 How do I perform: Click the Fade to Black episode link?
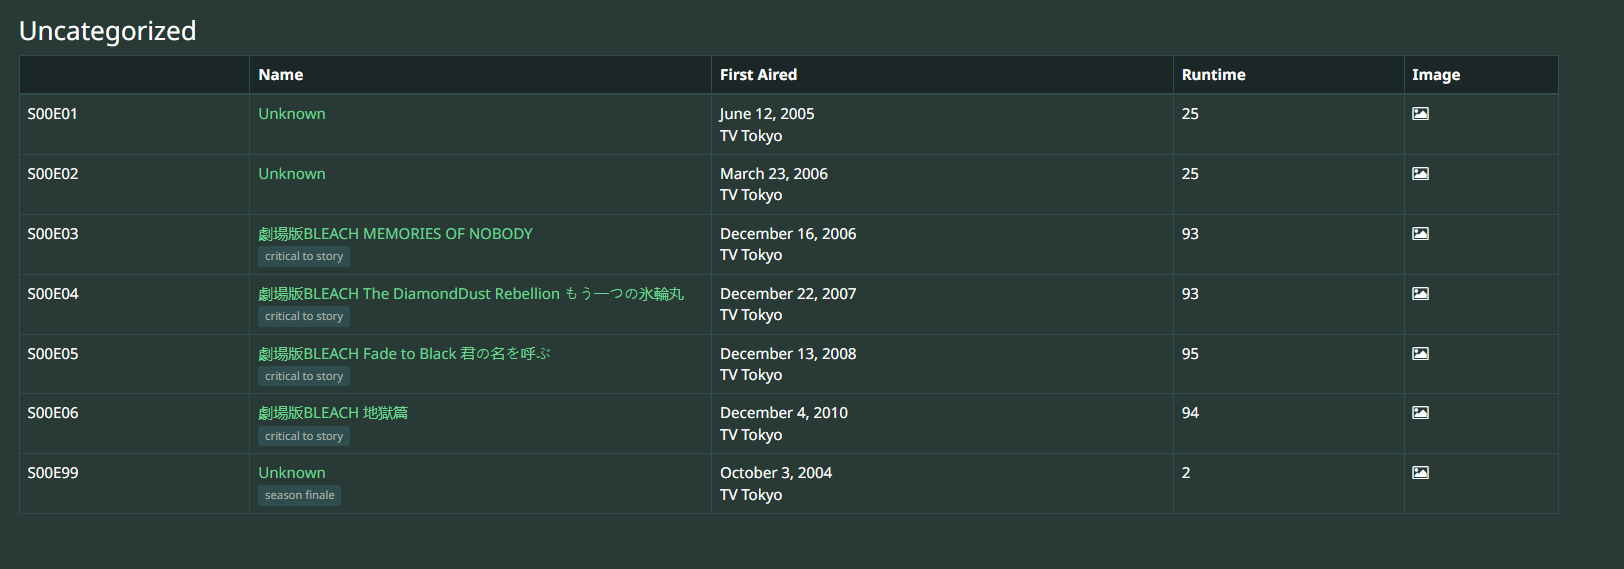(x=404, y=354)
